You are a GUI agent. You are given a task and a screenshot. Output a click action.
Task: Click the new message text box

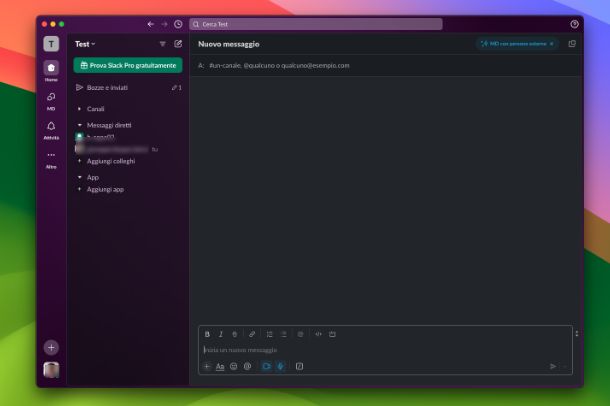pyautogui.click(x=385, y=350)
